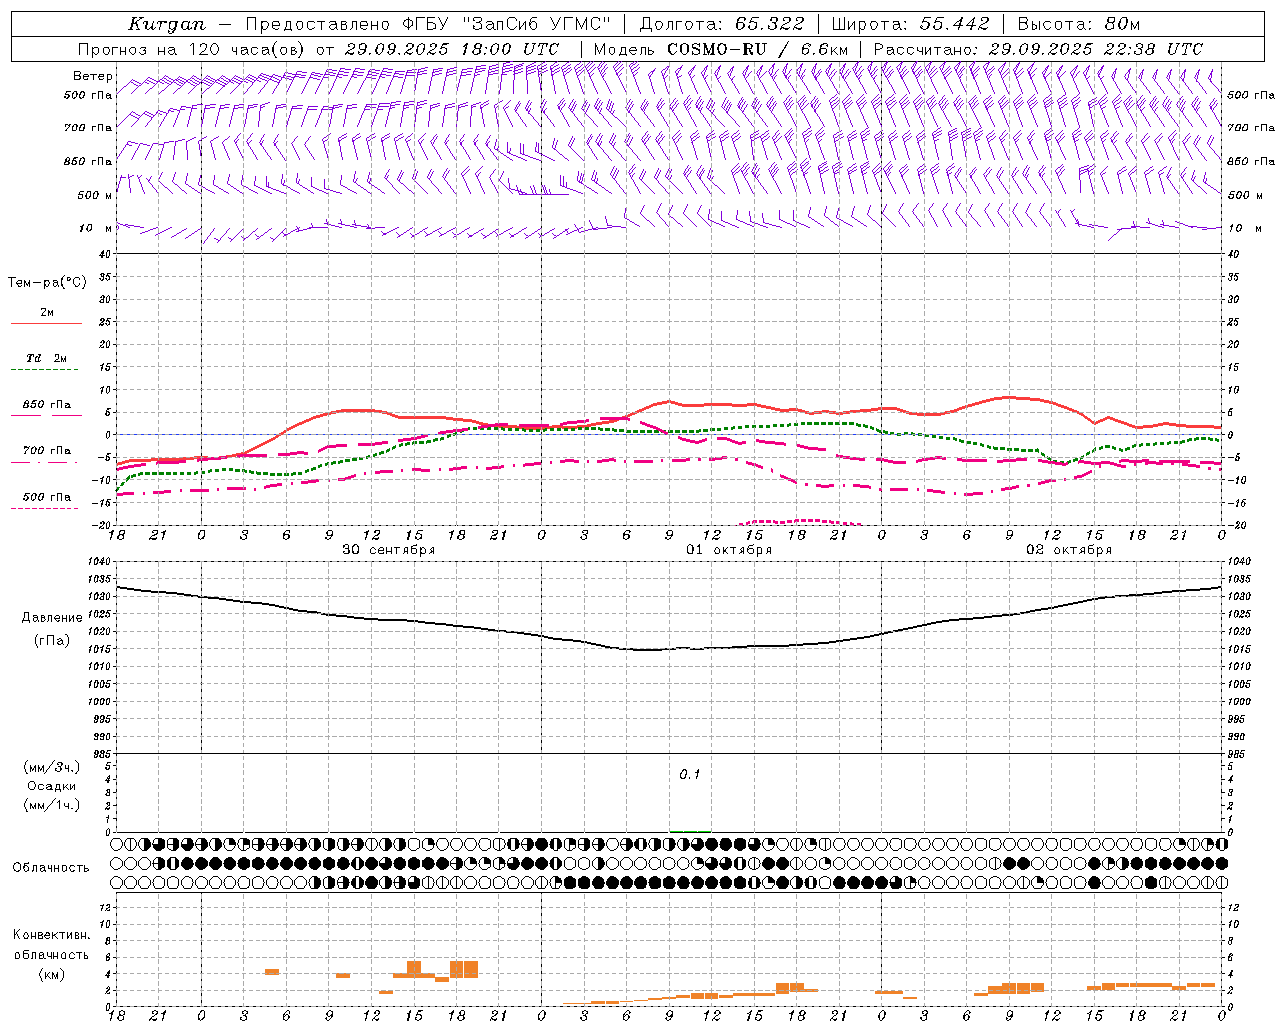Click the '(км)' unit under convective cloudiness
This screenshot has width=1280, height=1024.
[x=51, y=974]
